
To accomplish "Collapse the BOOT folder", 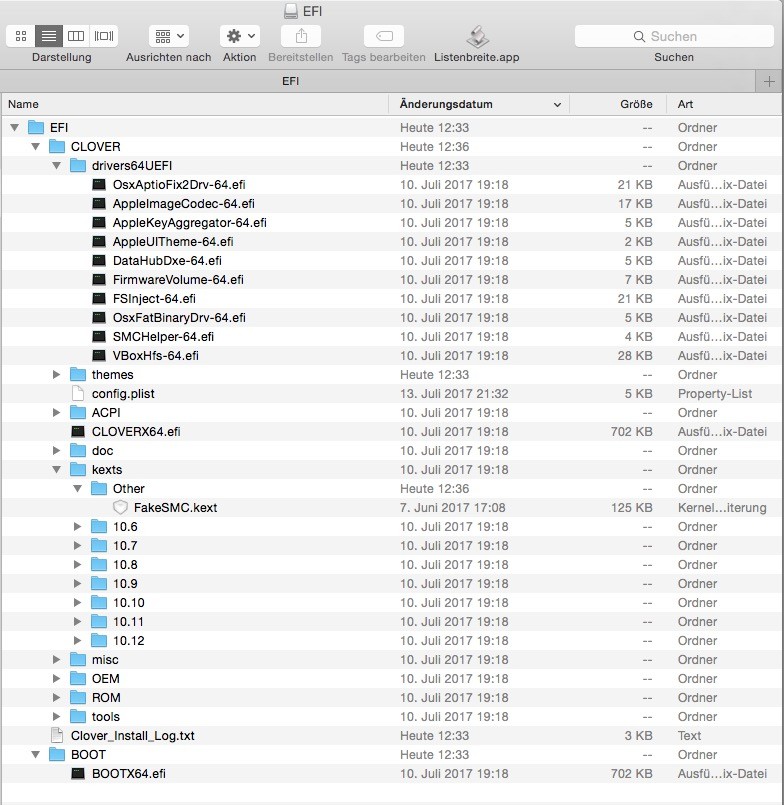I will click(x=35, y=754).
